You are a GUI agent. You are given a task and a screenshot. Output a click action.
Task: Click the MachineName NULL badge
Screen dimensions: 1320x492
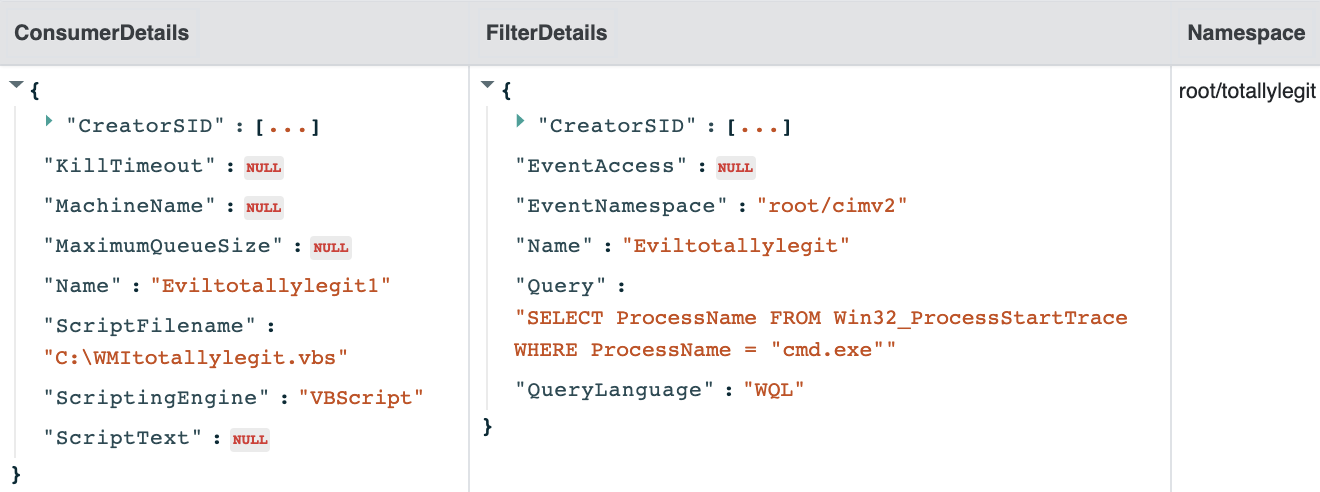point(264,207)
